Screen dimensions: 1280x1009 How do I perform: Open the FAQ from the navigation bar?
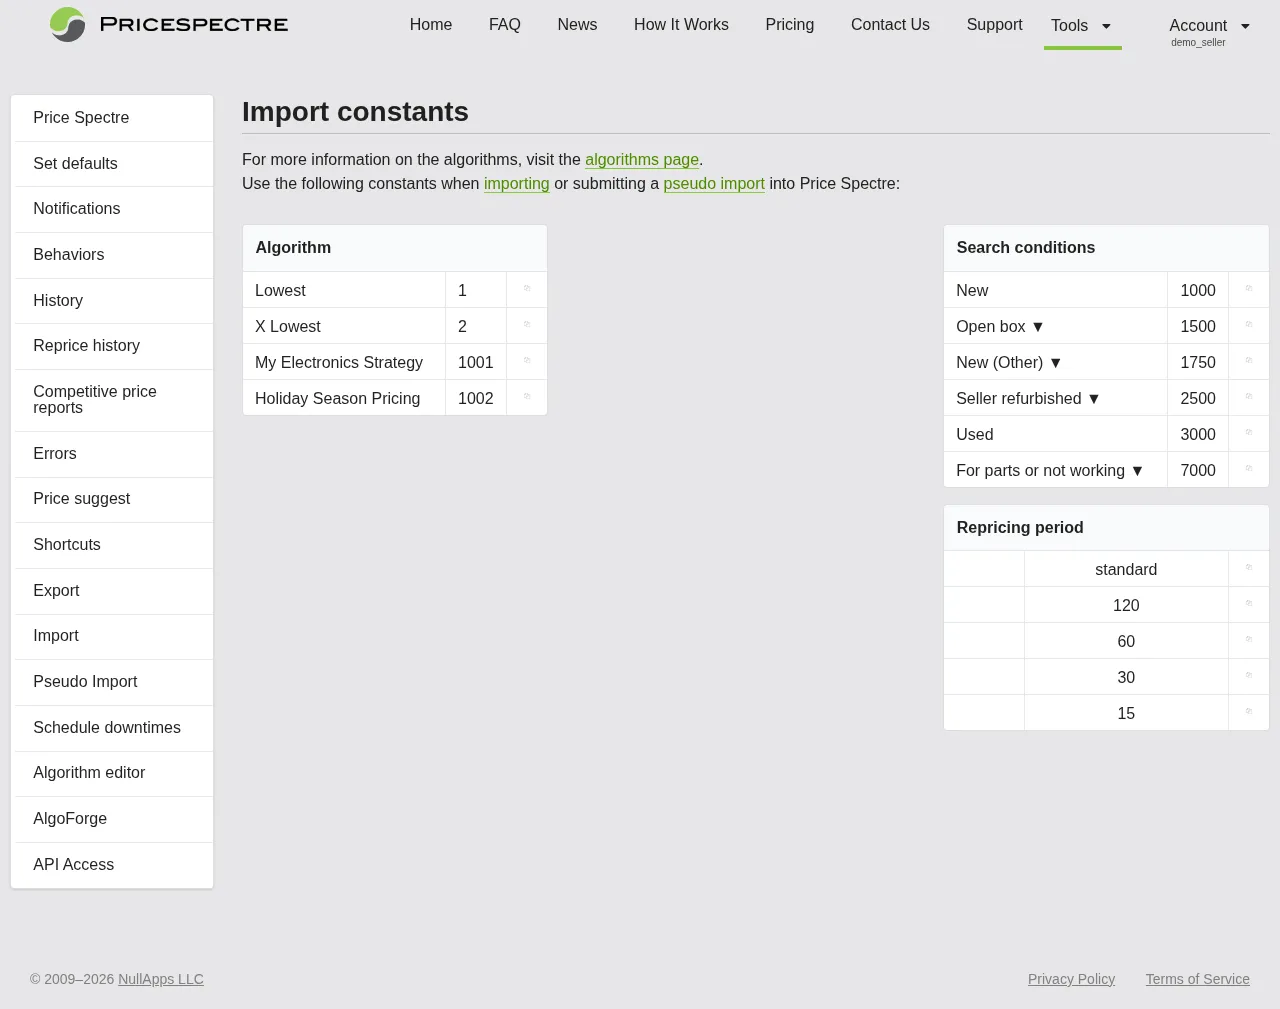click(504, 25)
